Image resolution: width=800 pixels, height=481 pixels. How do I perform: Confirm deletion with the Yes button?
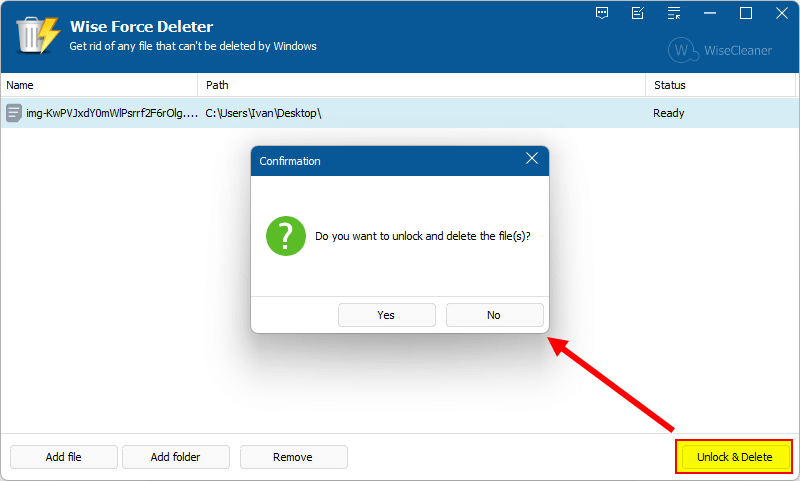[x=386, y=315]
